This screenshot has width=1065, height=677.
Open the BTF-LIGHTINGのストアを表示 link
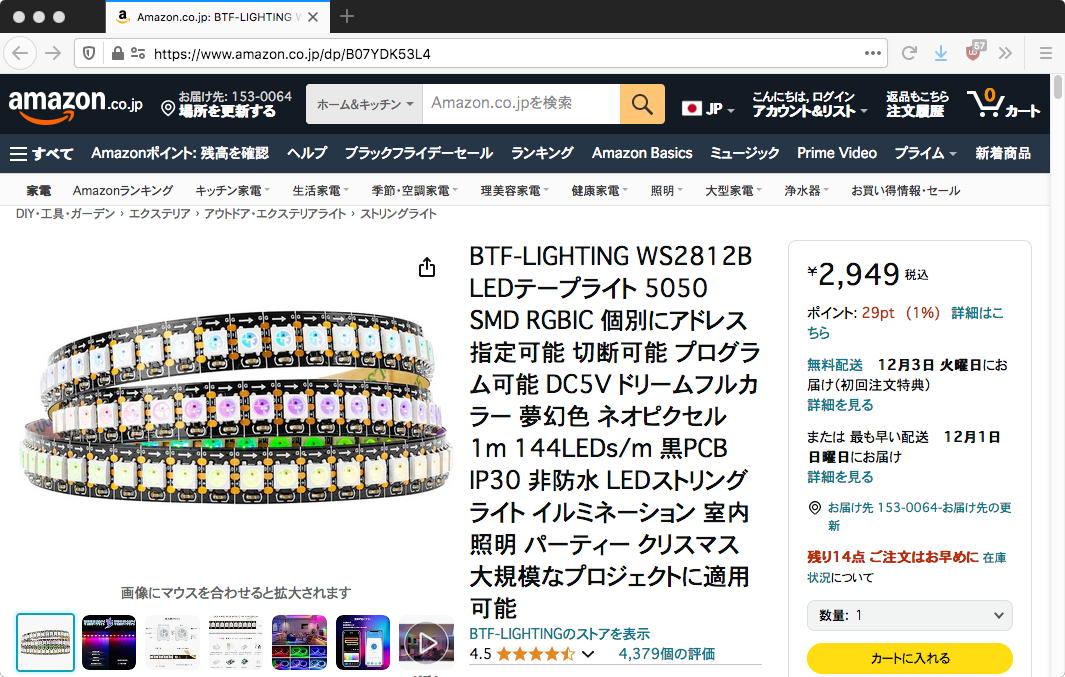click(x=559, y=634)
